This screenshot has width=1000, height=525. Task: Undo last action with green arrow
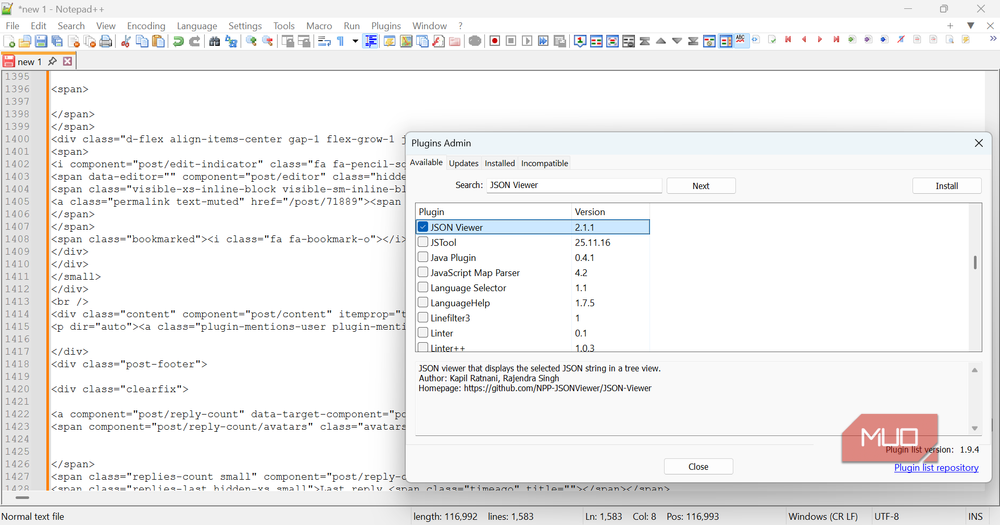pos(178,41)
